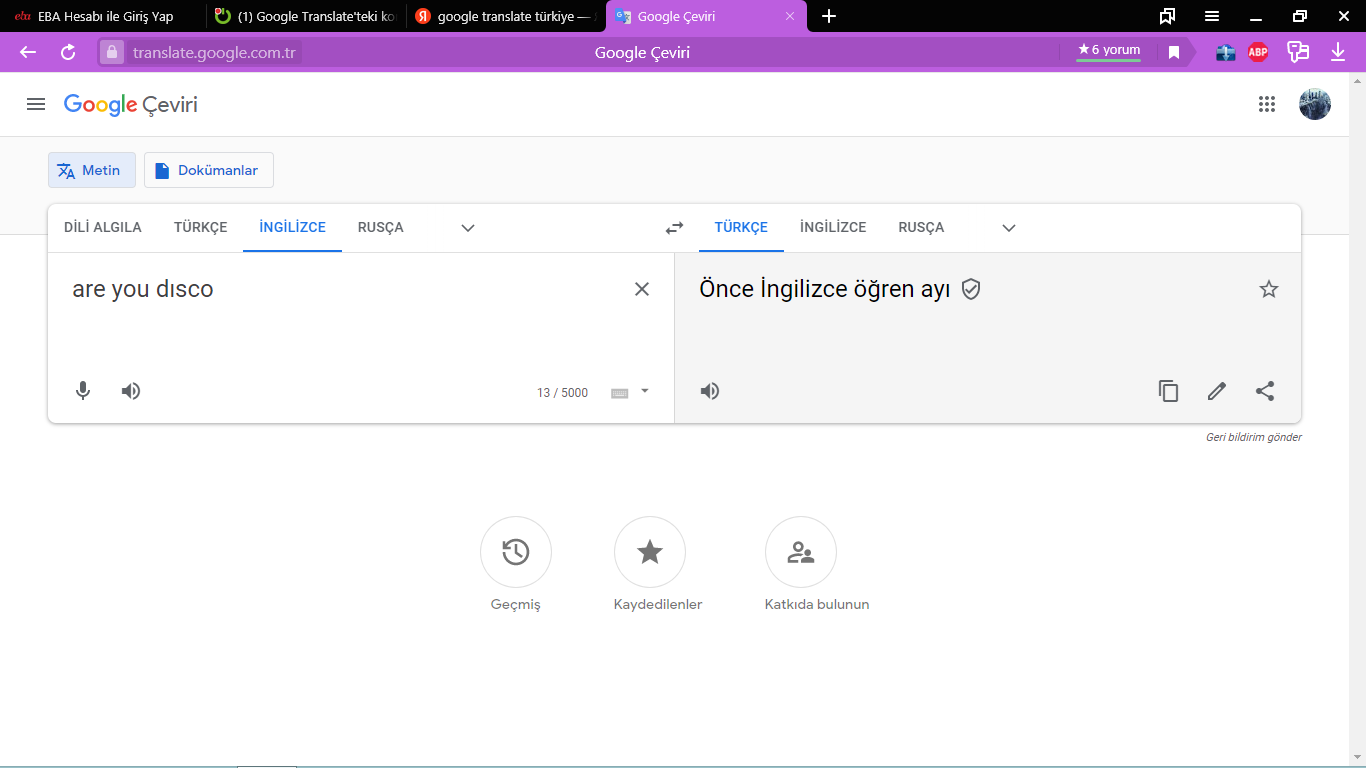The width and height of the screenshot is (1366, 768).
Task: Click the translate.google.com.tr address field
Action: (214, 53)
